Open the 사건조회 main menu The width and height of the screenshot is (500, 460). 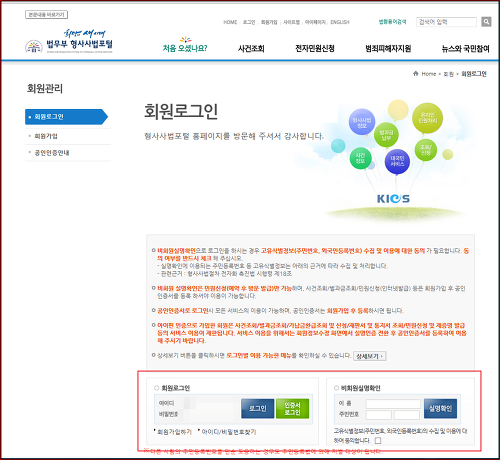tap(251, 49)
